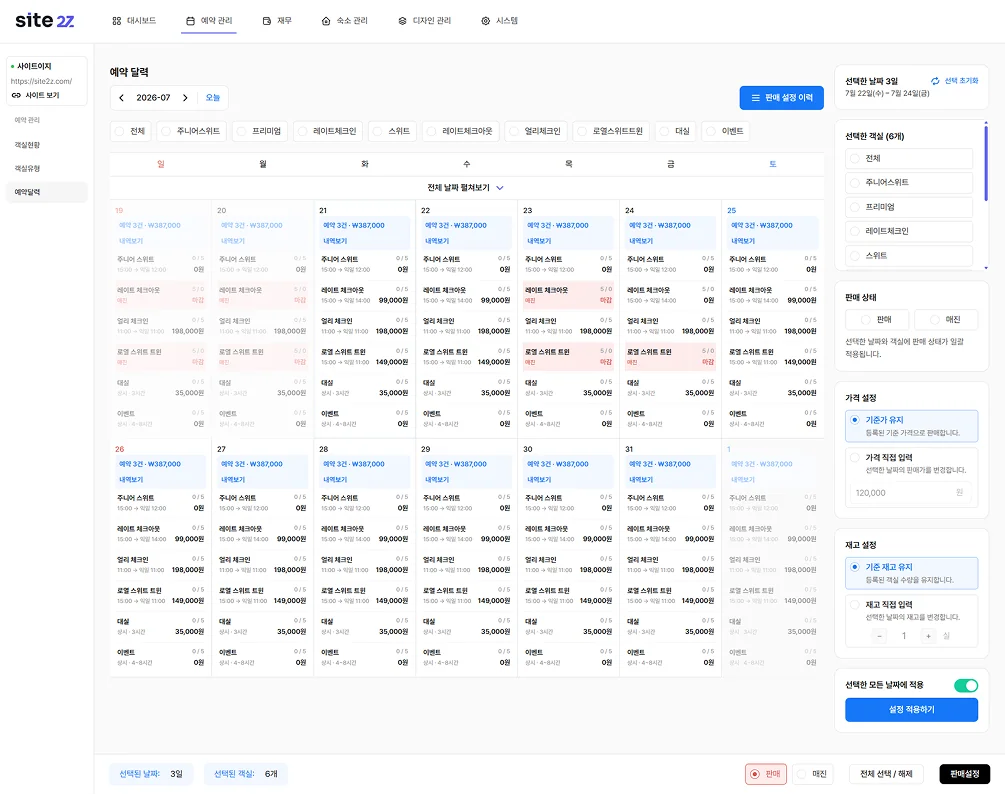Click the gear icon for 시스템
This screenshot has height=795, width=1005.
(485, 21)
